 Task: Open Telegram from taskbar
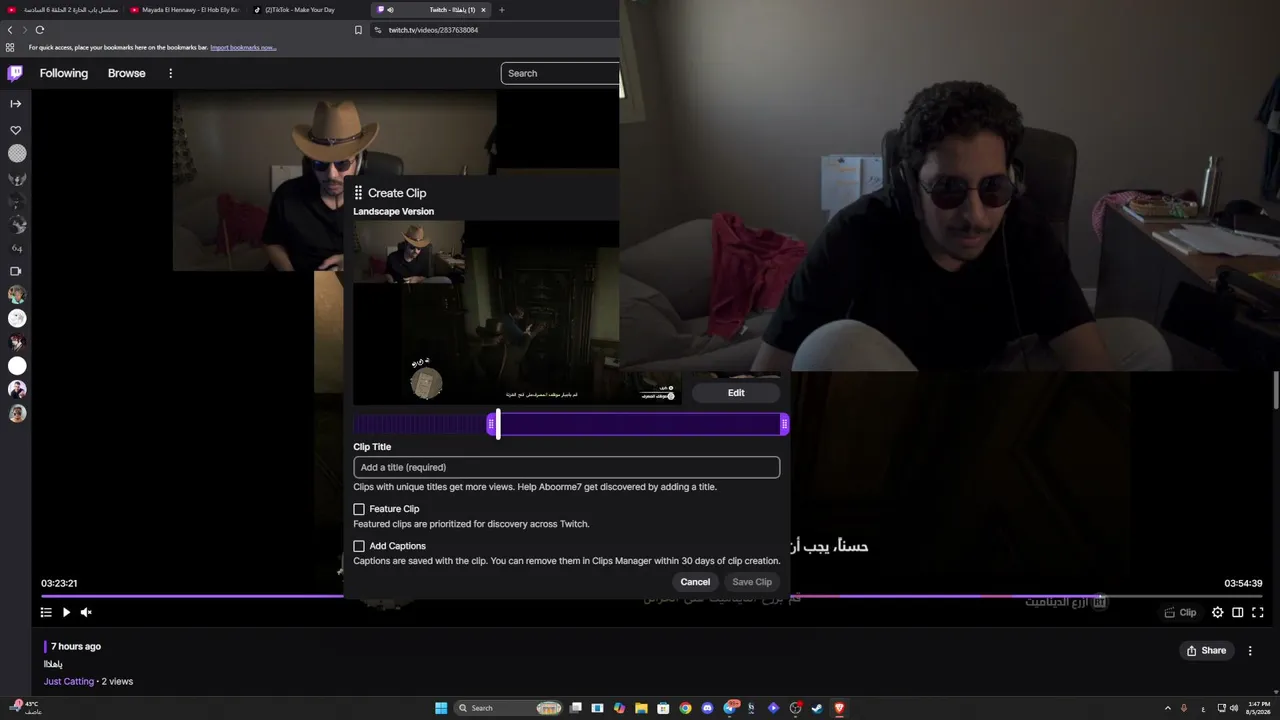click(731, 708)
